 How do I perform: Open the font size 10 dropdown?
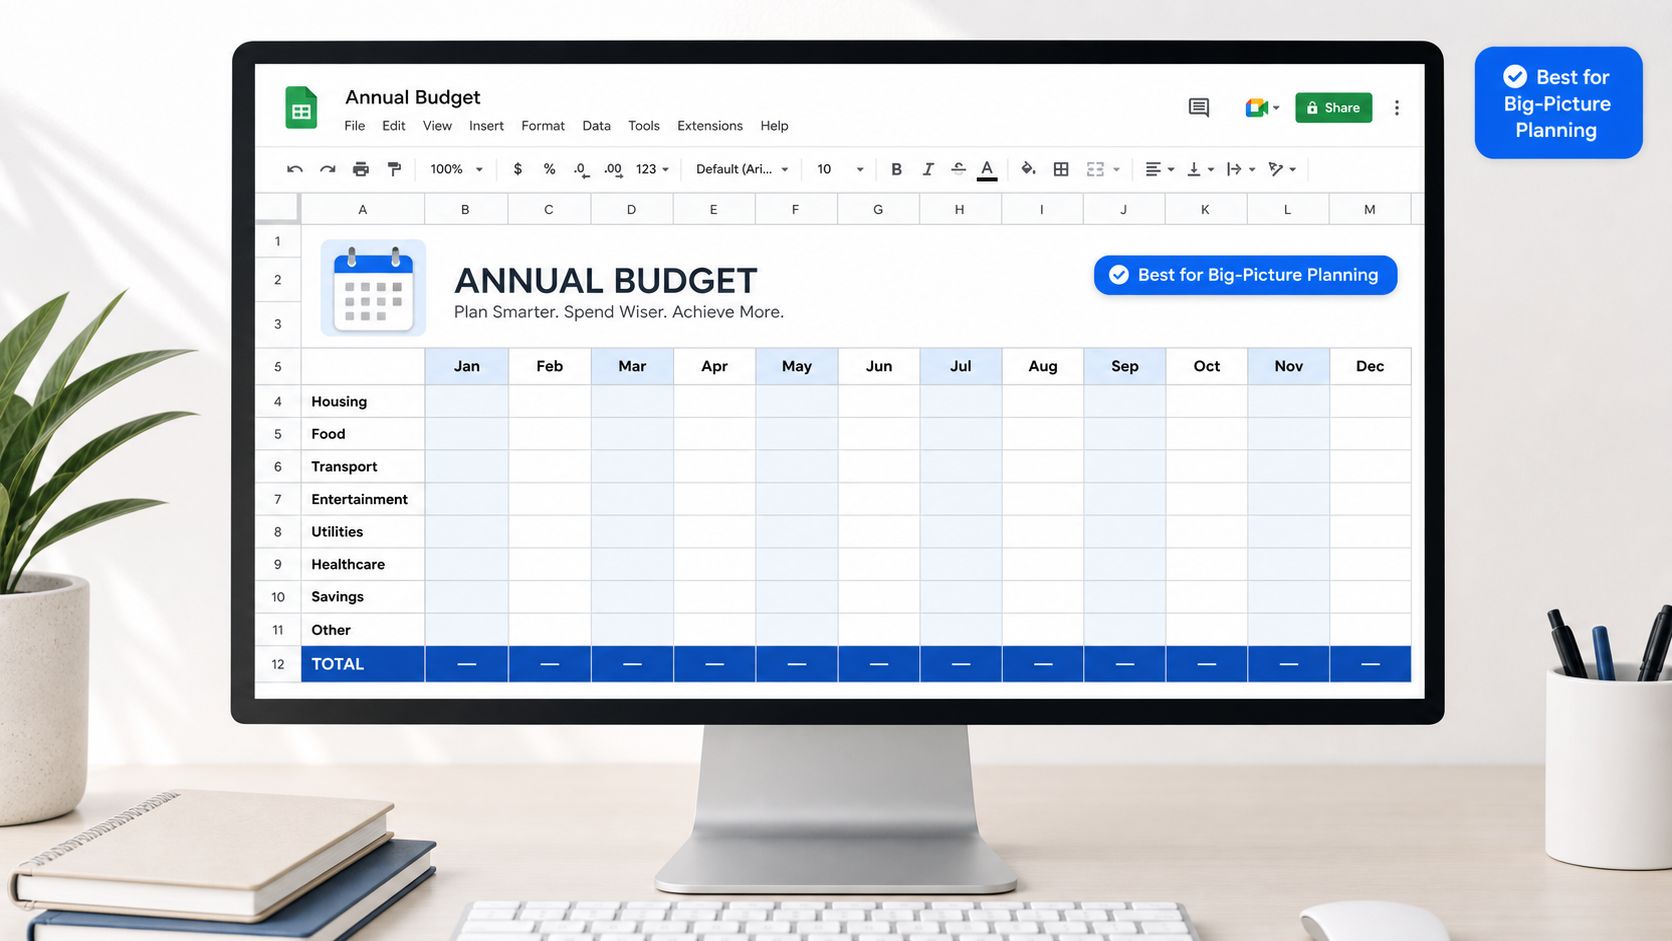coord(839,169)
